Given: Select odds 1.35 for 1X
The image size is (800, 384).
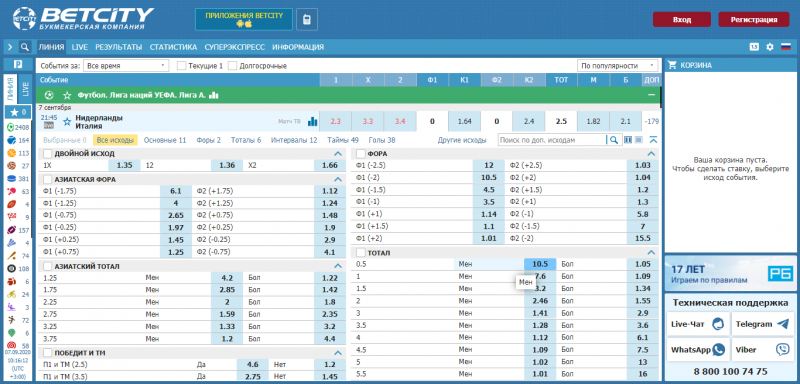Looking at the screenshot, I should point(124,165).
